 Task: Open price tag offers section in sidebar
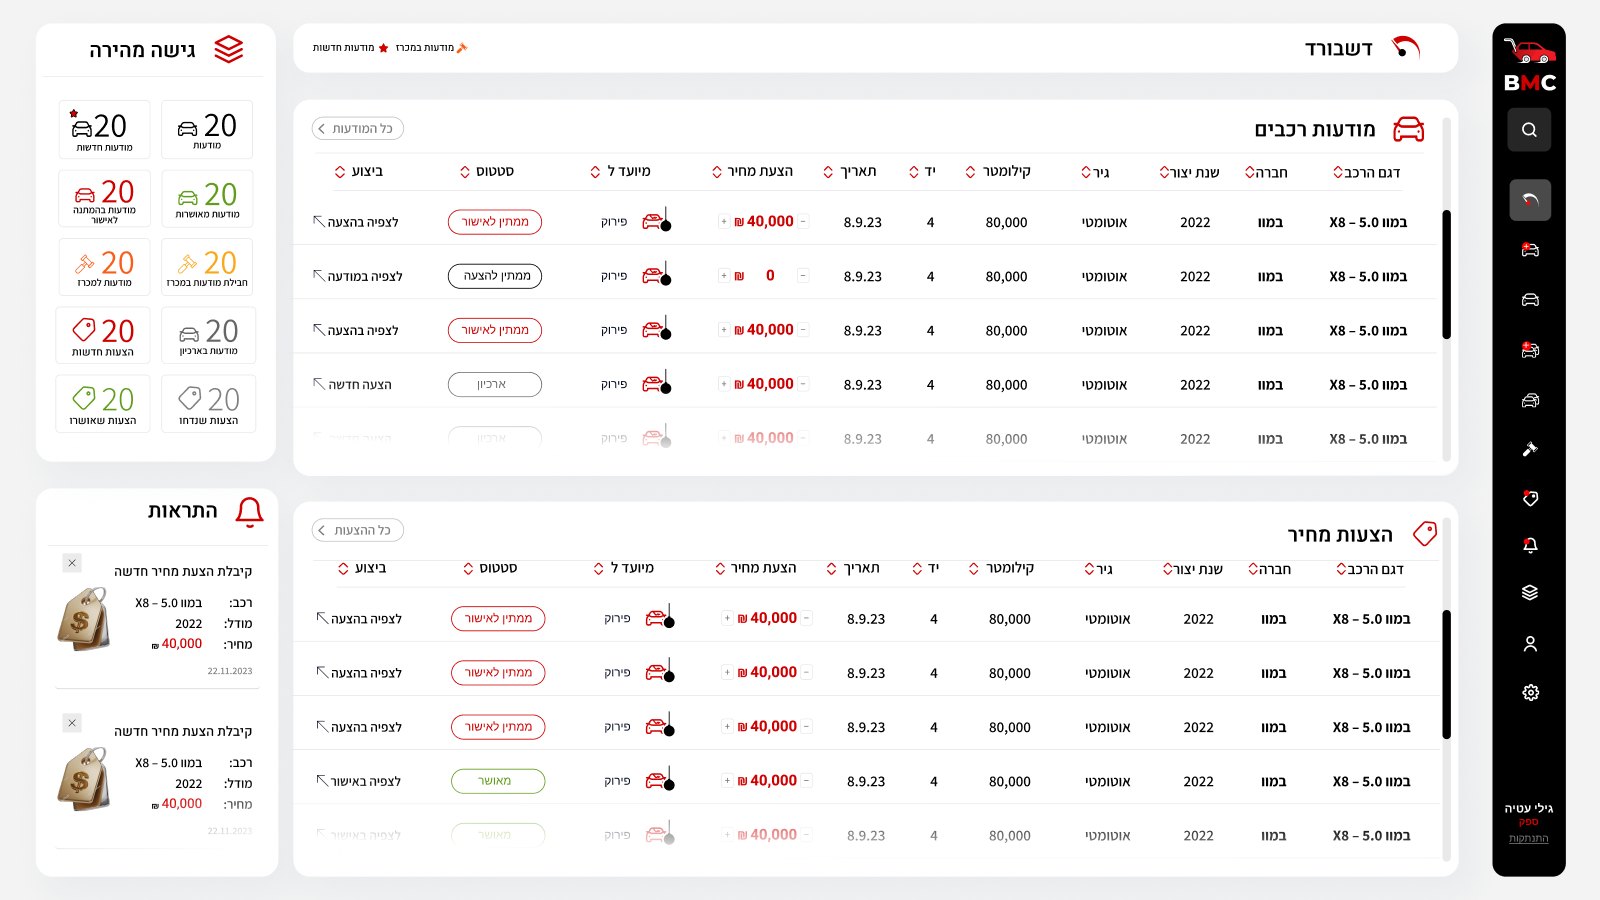(1530, 498)
